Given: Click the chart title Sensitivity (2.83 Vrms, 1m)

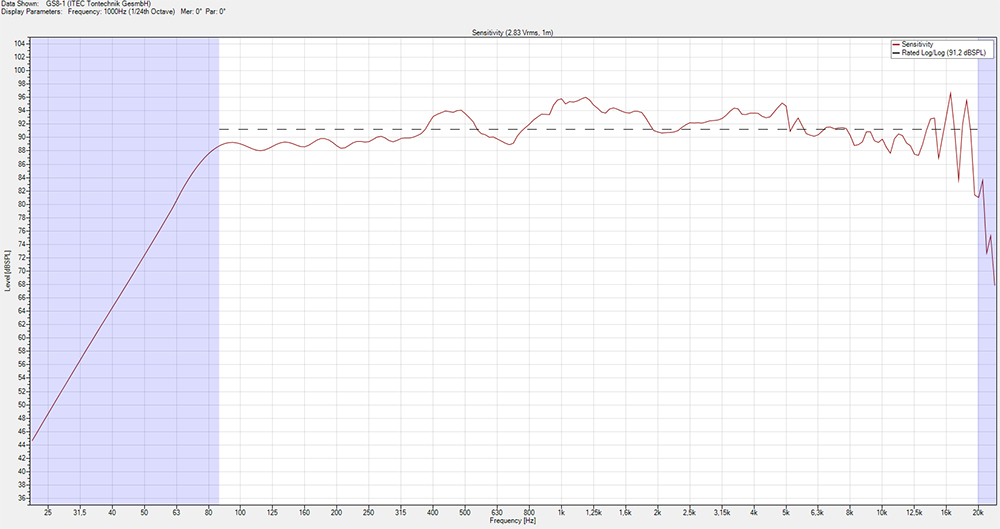Looking at the screenshot, I should click(x=513, y=32).
